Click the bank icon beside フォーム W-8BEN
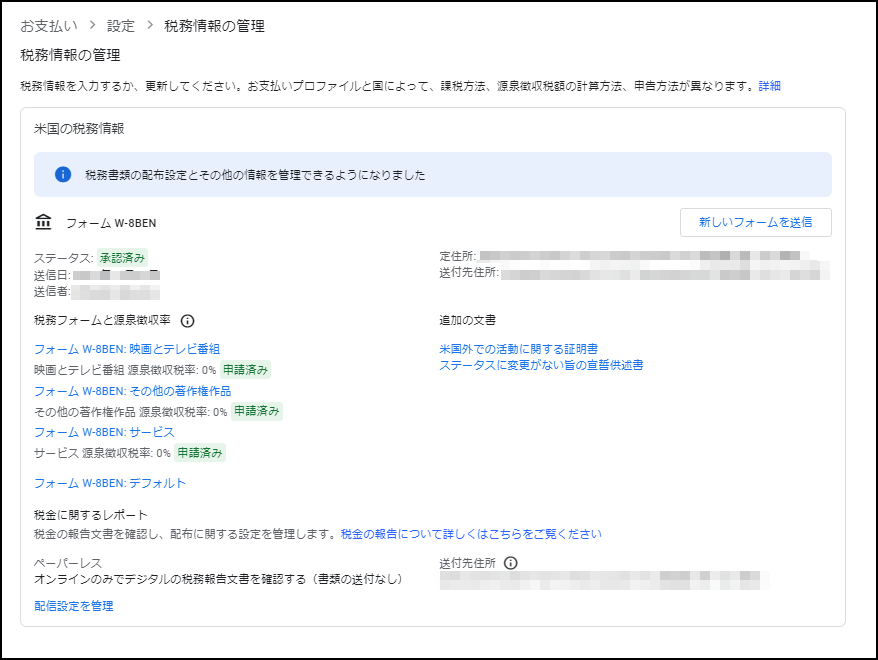 click(x=43, y=222)
